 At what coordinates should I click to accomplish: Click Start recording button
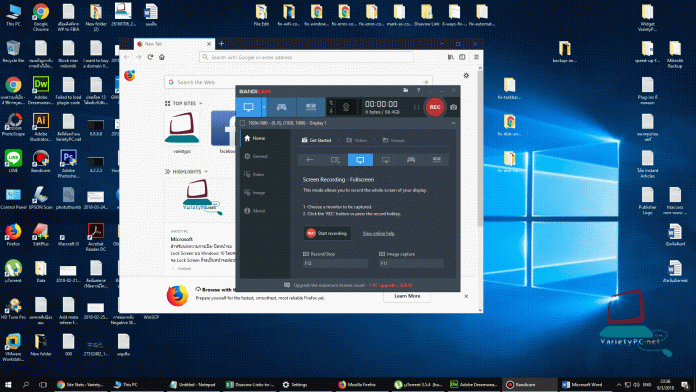click(x=327, y=234)
